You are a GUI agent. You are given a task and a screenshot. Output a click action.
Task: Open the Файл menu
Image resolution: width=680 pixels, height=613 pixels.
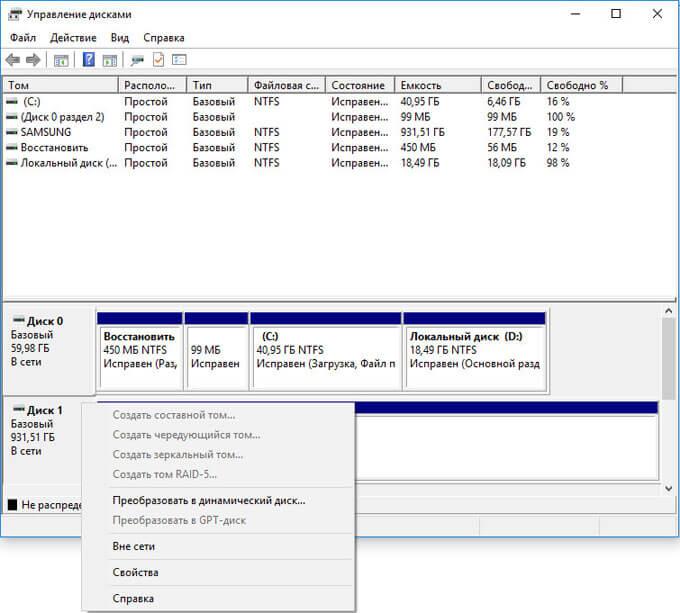(x=23, y=37)
